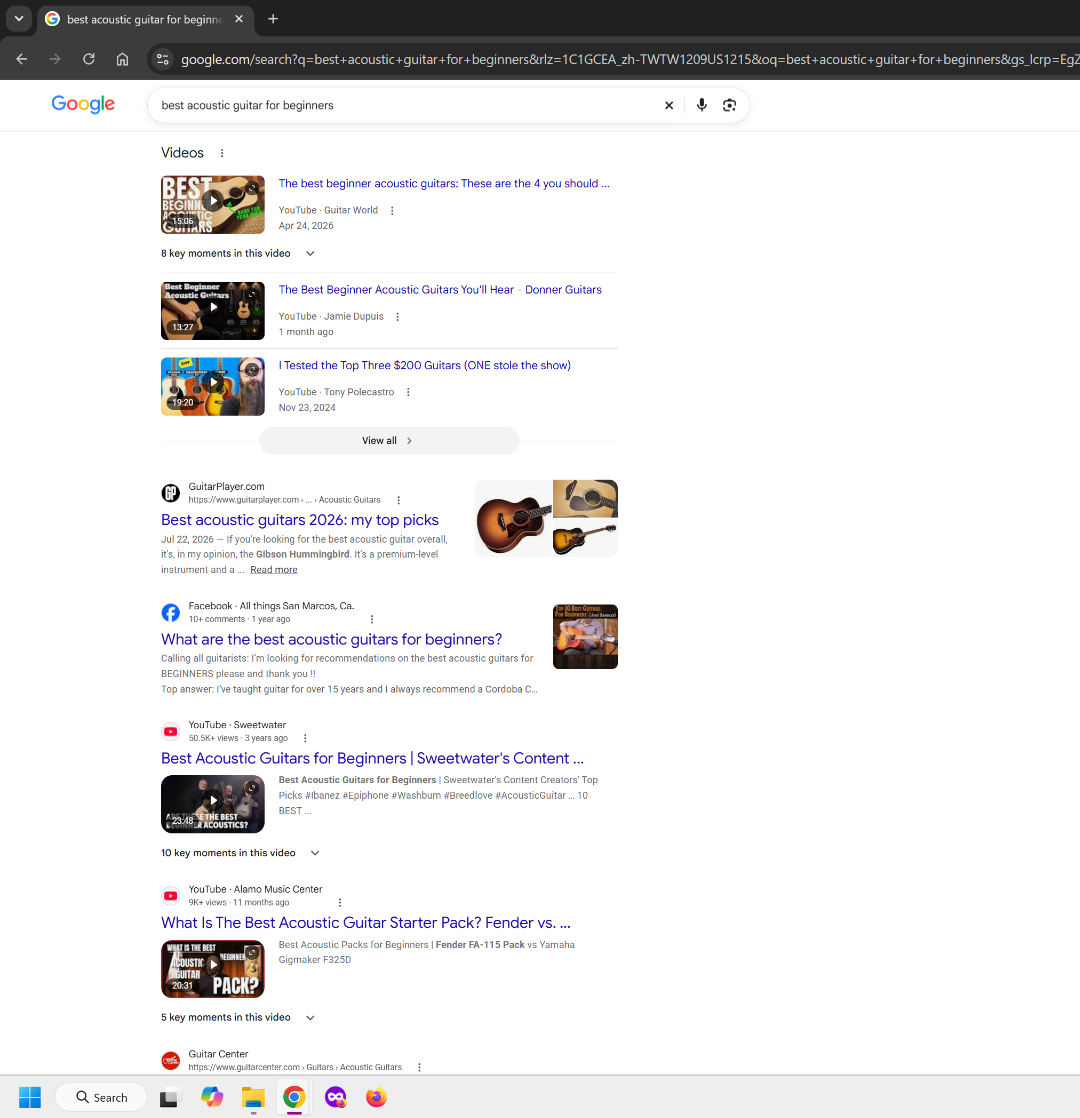
Task: Play the 19:20 Tony Polecastro video thumbnail
Action: 212,386
